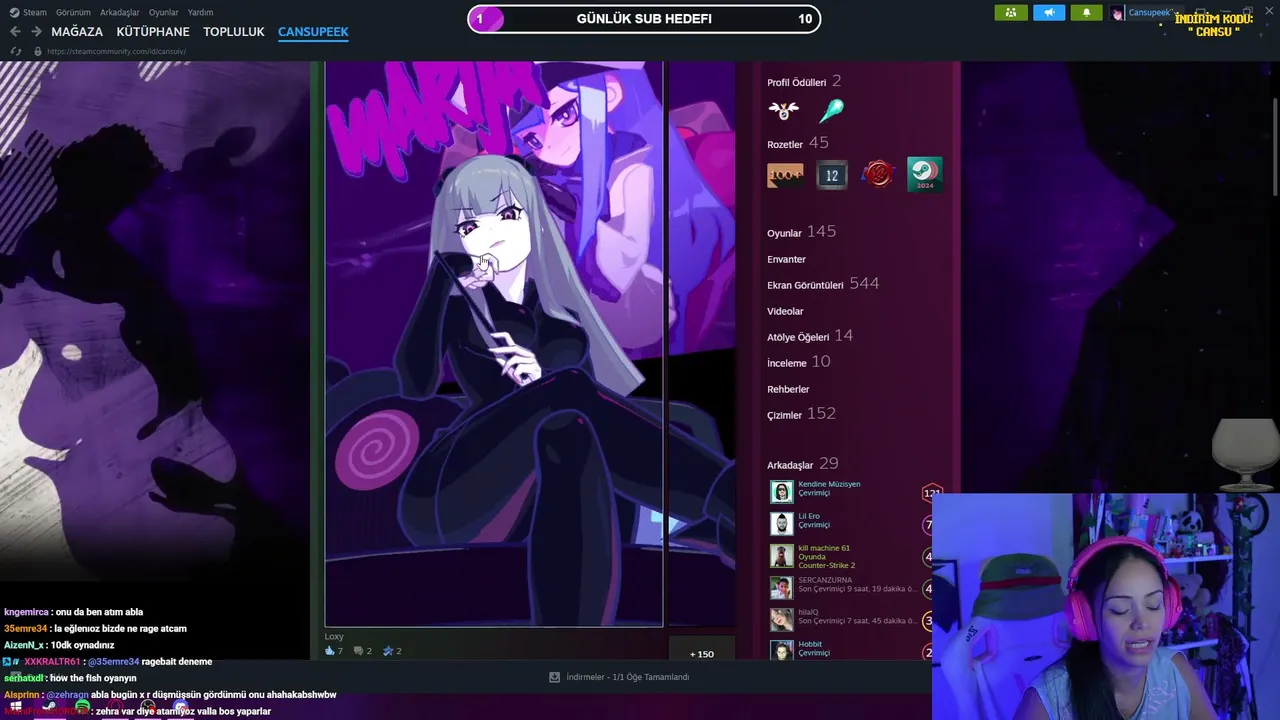Viewport: 1280px width, 720px height.
Task: Click the blue megaphone announcements icon
Action: coord(1049,12)
